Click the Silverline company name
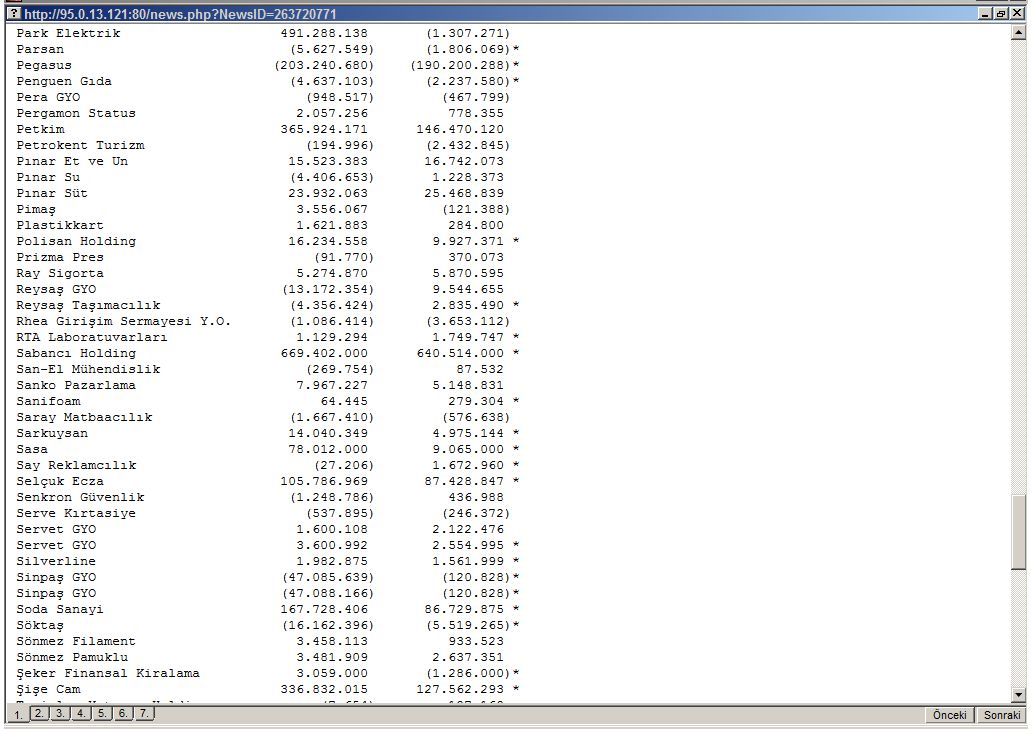The width and height of the screenshot is (1032, 729). (56, 561)
